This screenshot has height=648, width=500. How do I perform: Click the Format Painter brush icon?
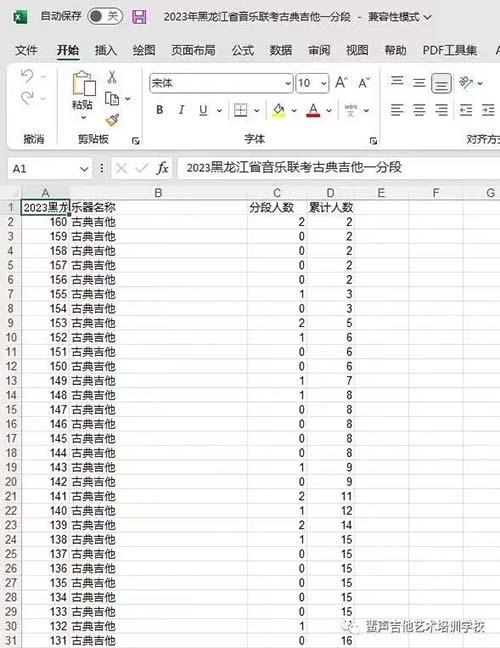tap(112, 120)
